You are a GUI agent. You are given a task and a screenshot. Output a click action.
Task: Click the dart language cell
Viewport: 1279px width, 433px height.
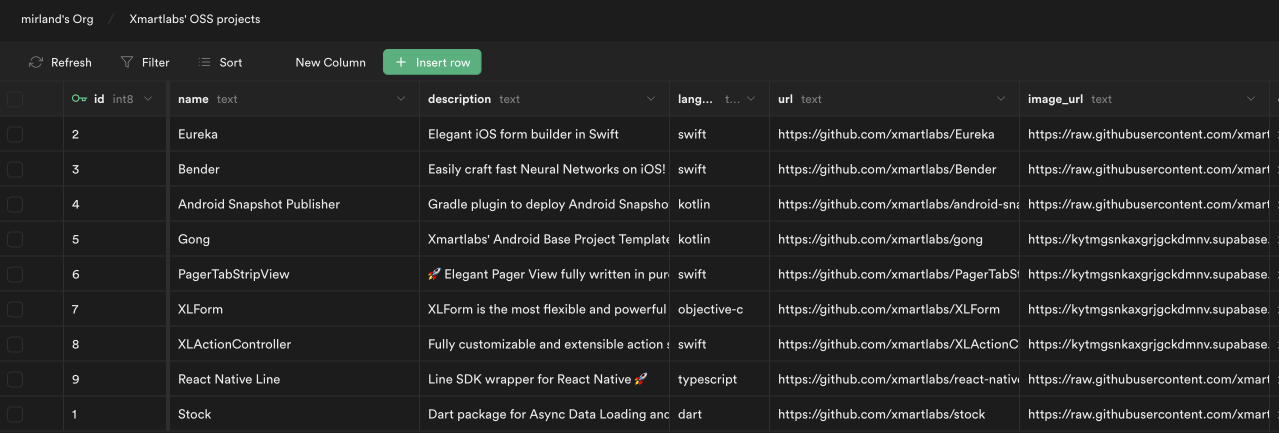719,414
